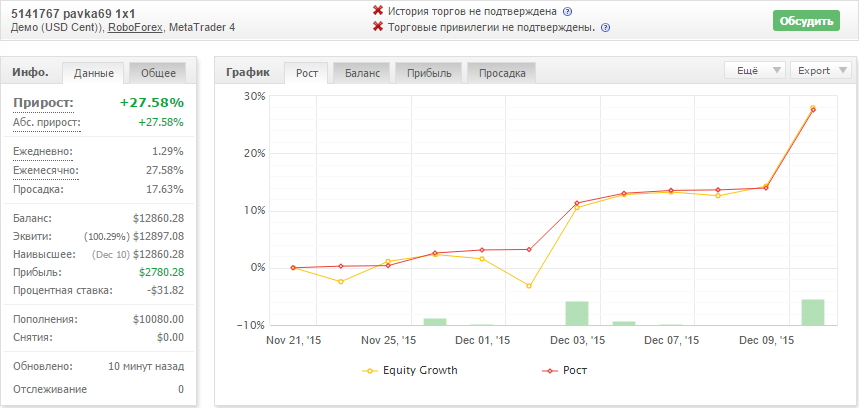Click the Отслеживание row value 0
This screenshot has width=859, height=408.
click(181, 390)
